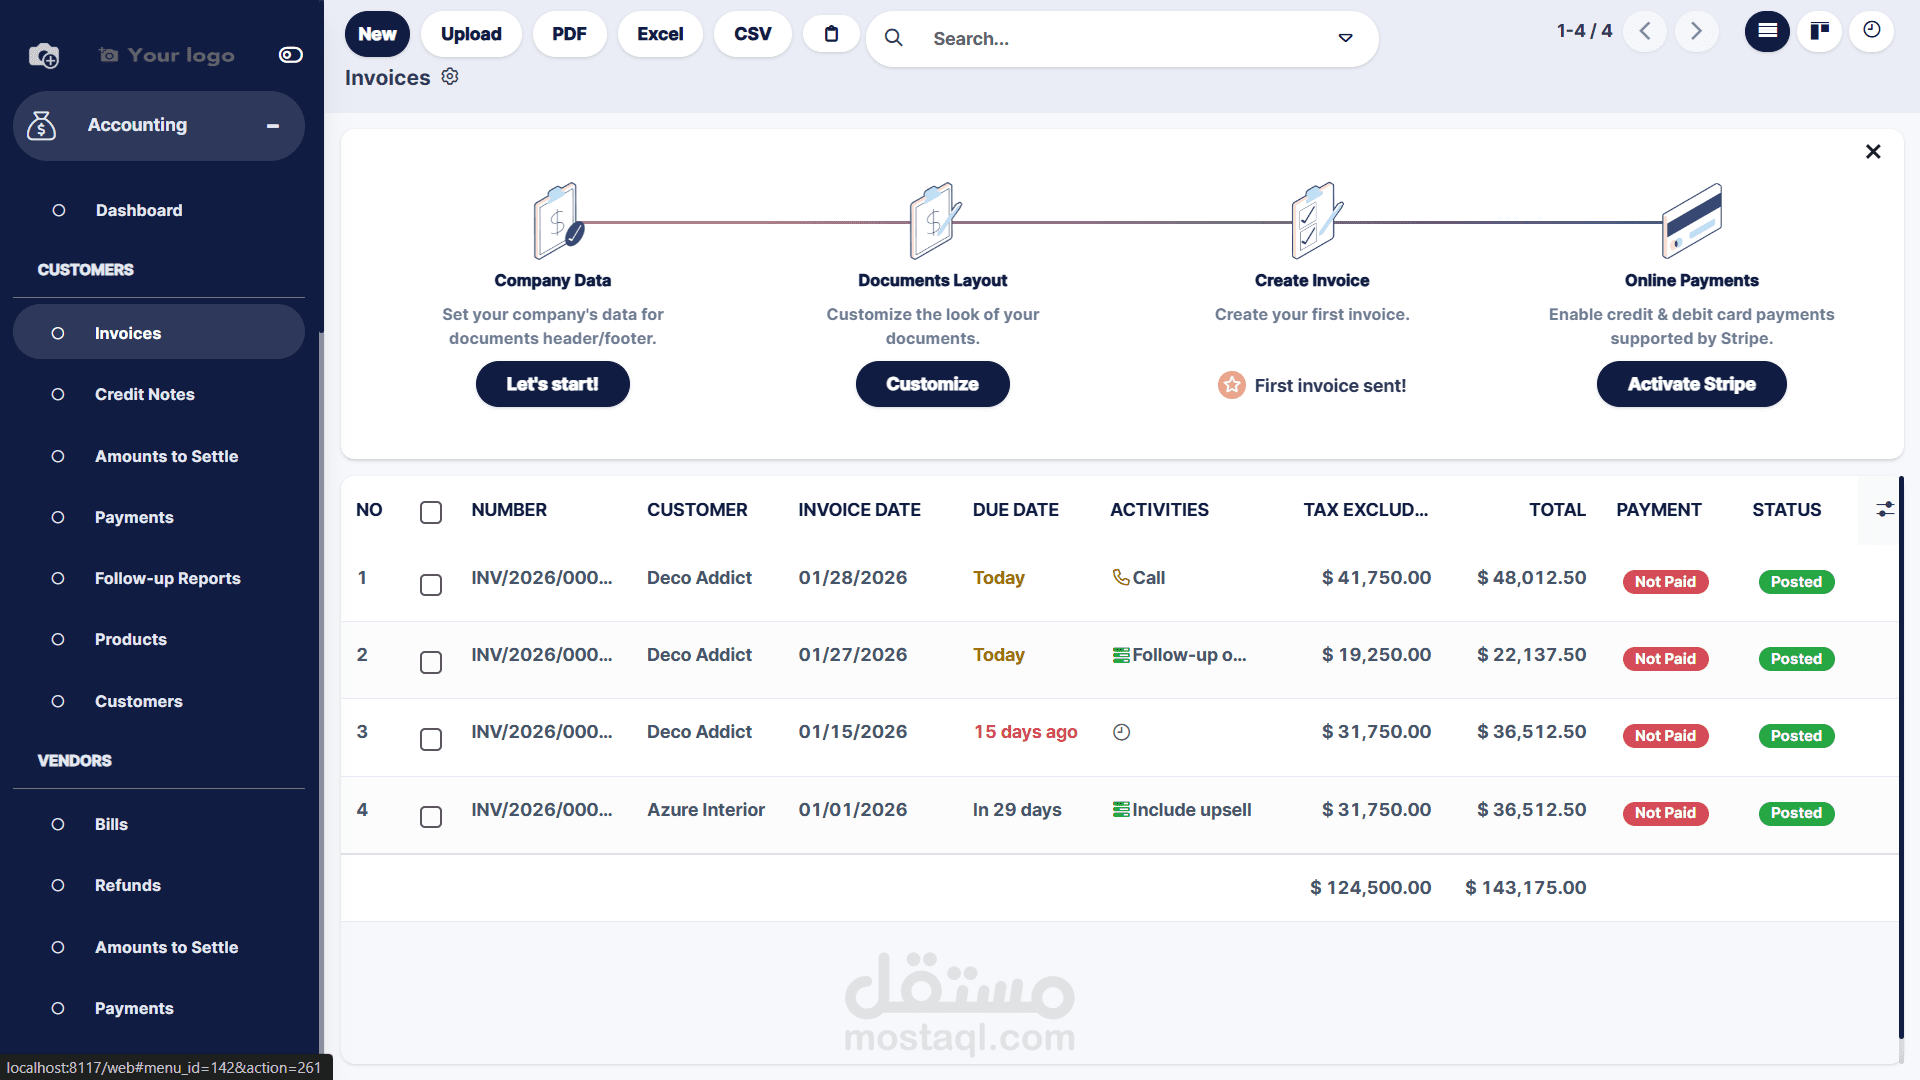Switch to list view icon
Screen dimensions: 1920x1080
1767,31
